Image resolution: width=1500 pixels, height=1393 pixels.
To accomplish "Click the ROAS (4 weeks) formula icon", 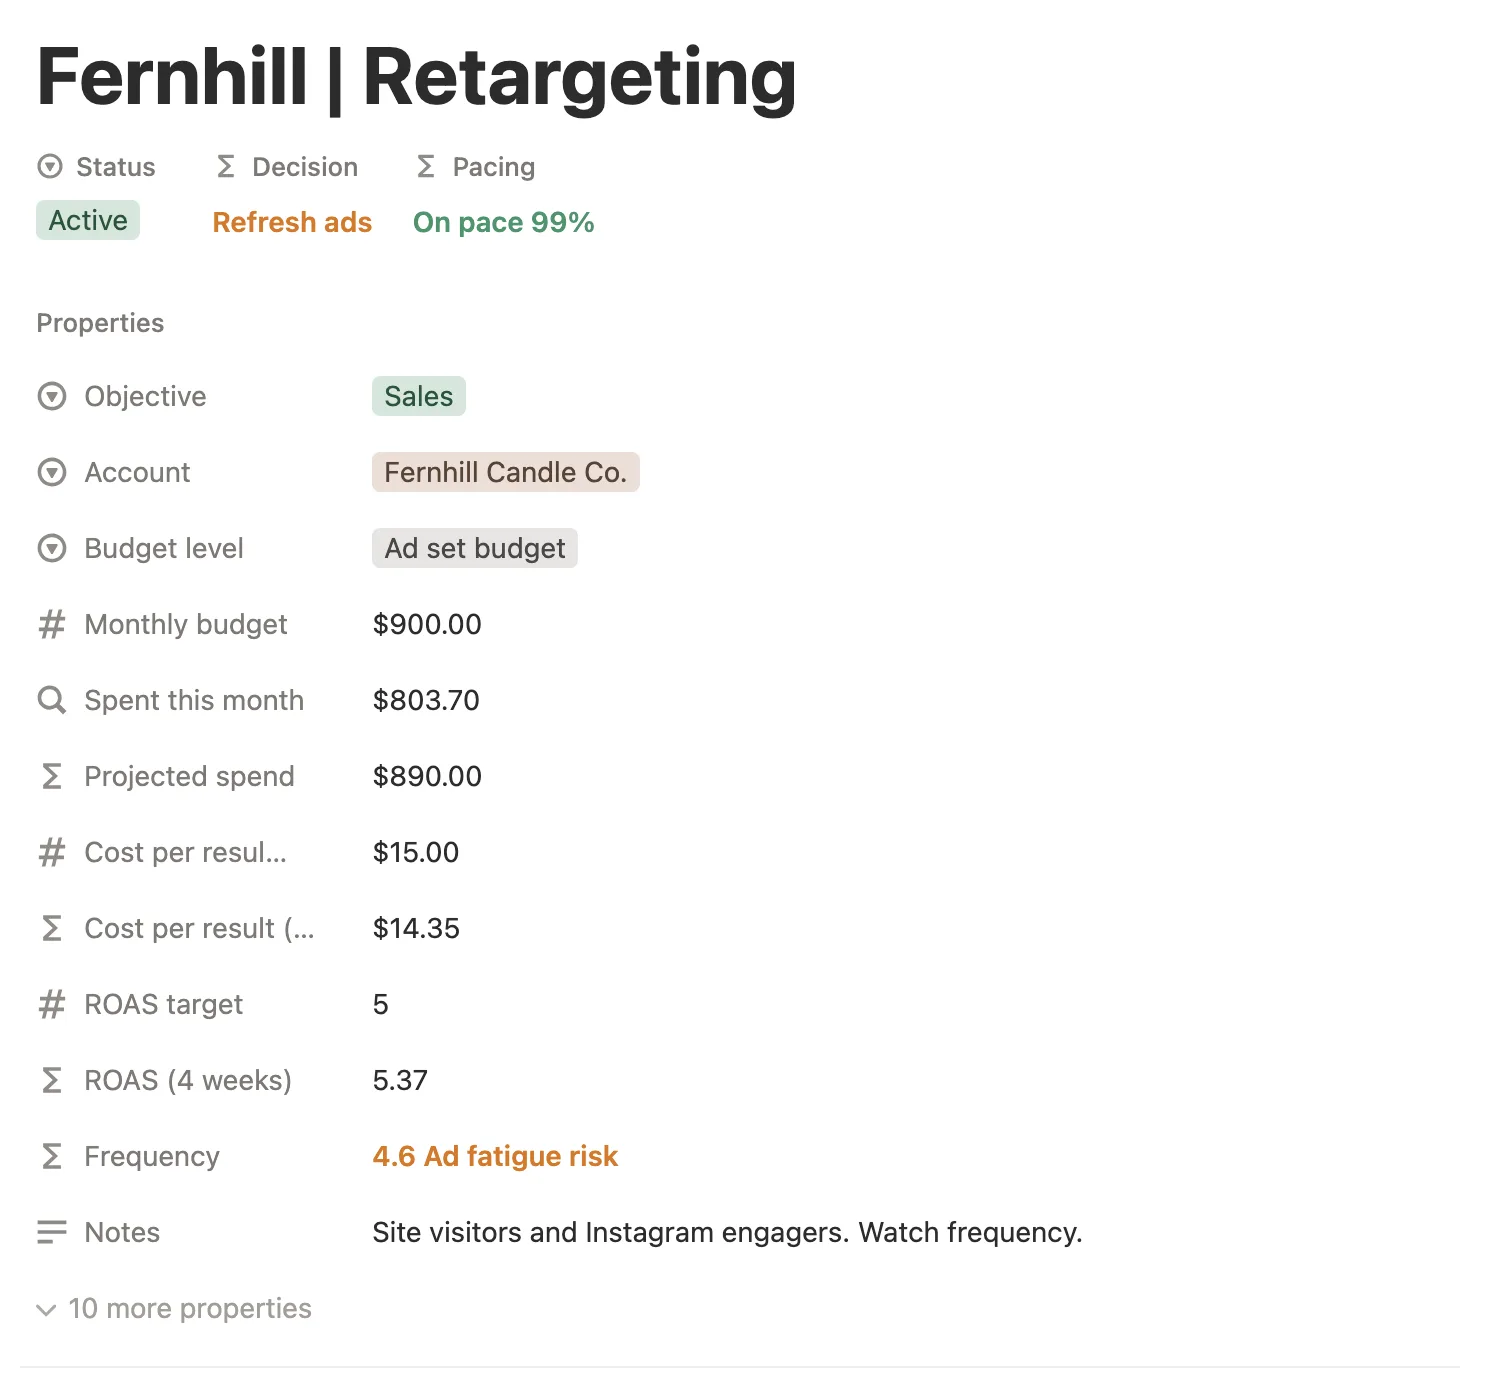I will (52, 1081).
